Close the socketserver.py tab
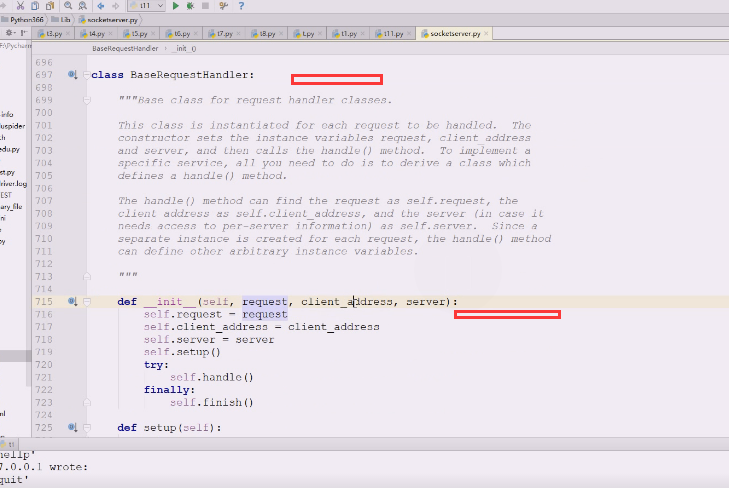 click(x=486, y=33)
